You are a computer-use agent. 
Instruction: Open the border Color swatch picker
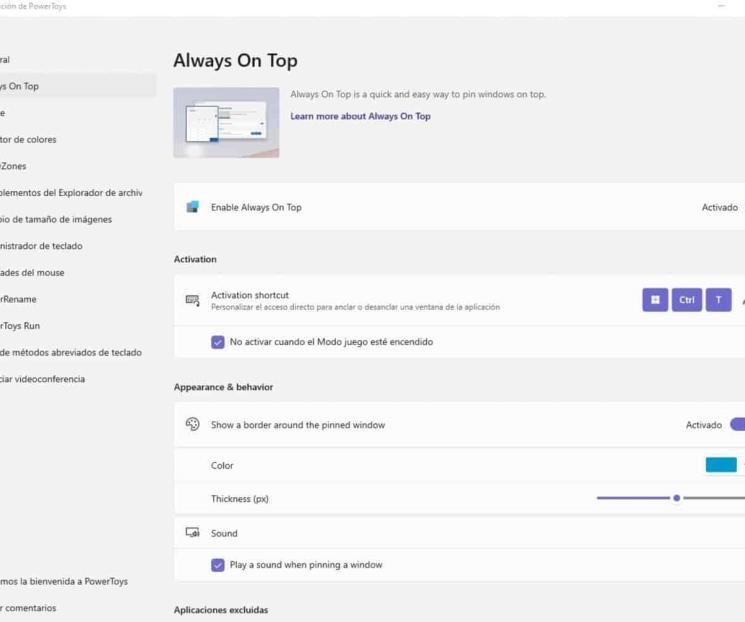(x=721, y=465)
